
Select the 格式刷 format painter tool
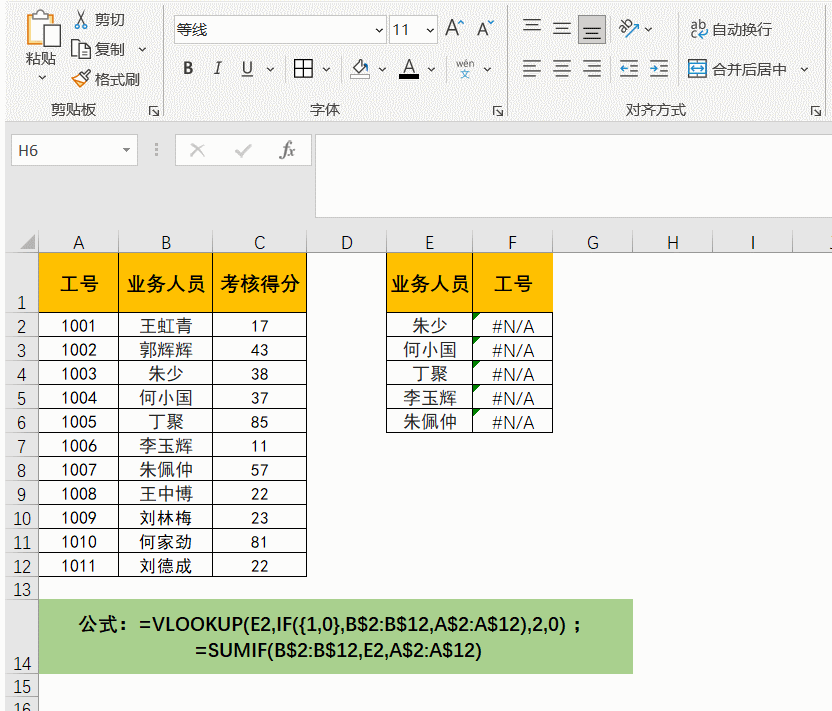103,78
